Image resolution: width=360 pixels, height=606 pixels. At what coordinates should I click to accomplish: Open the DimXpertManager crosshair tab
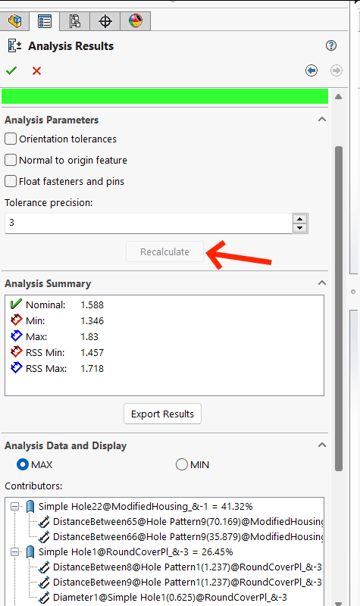pyautogui.click(x=105, y=21)
